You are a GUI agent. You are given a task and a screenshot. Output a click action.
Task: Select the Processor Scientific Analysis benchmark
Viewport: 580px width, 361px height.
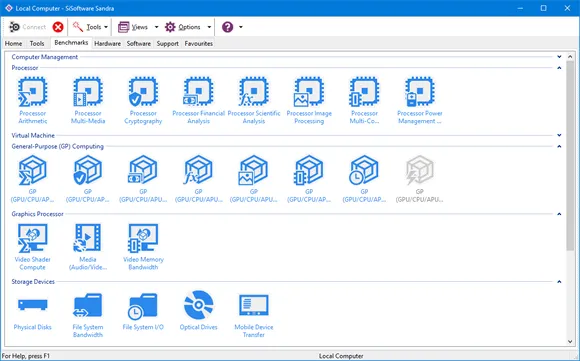(x=254, y=100)
